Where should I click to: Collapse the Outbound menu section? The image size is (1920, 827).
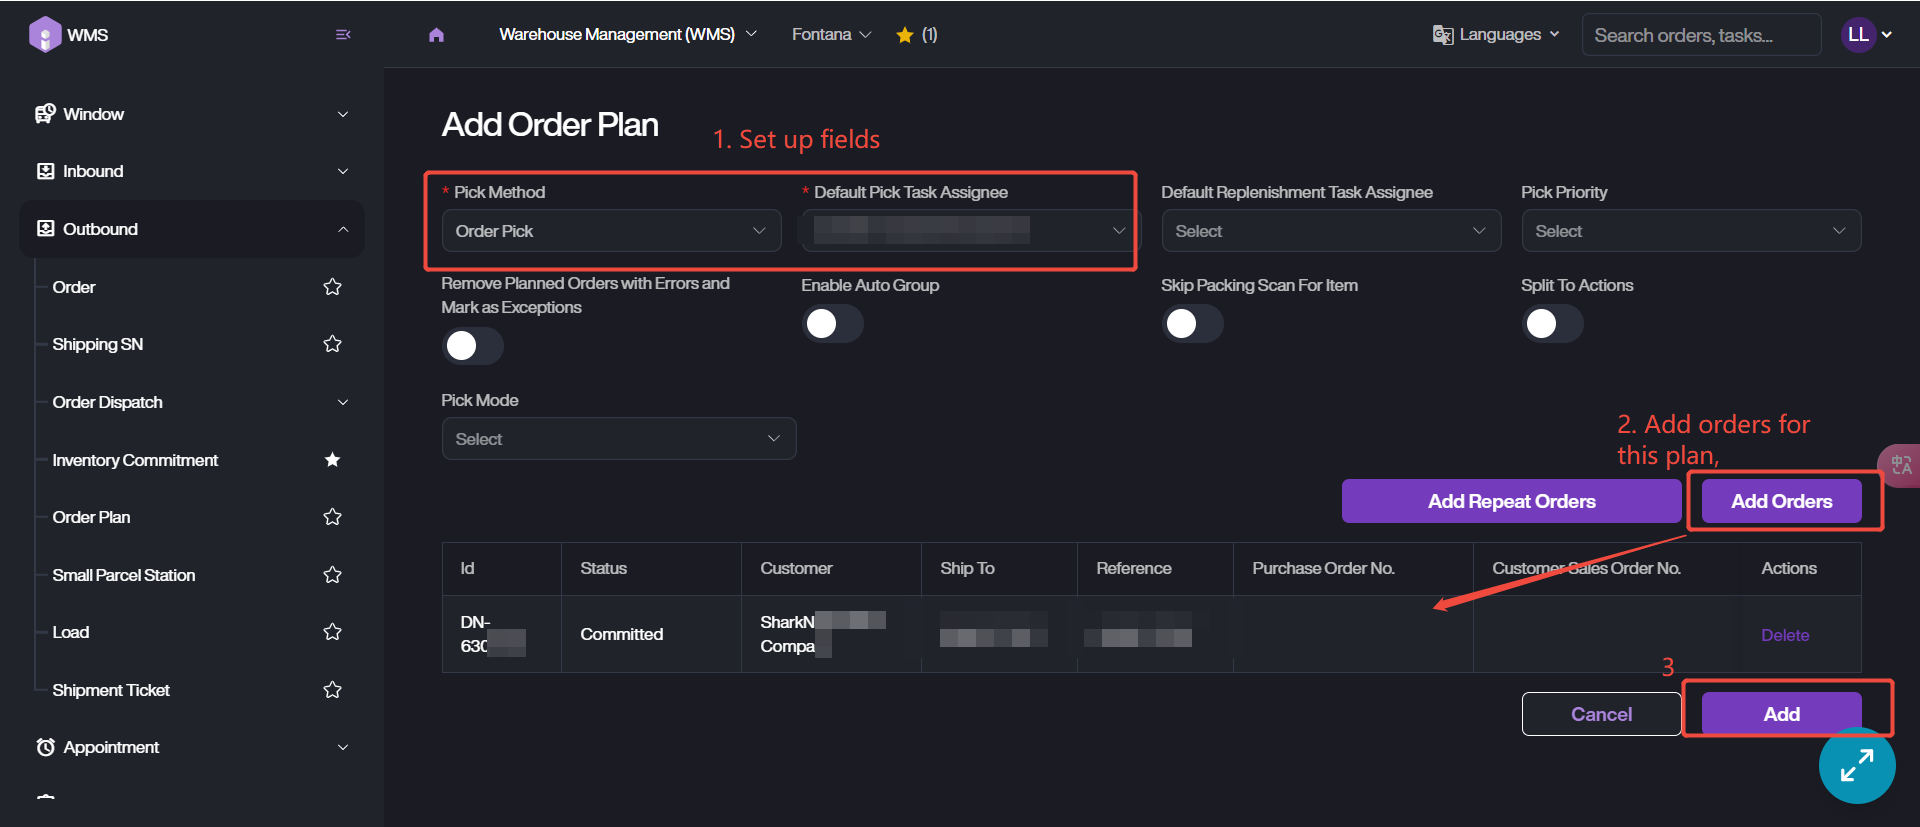(343, 229)
